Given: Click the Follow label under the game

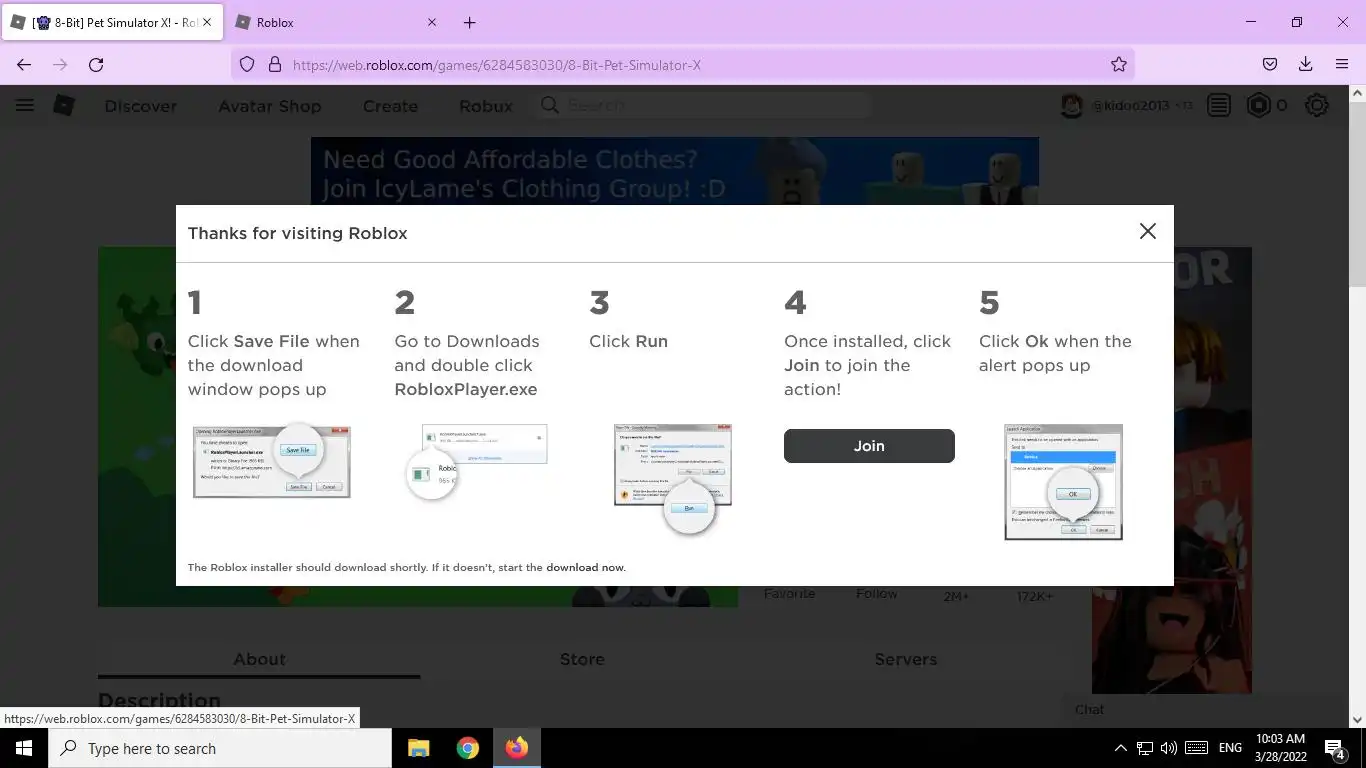Looking at the screenshot, I should (877, 594).
